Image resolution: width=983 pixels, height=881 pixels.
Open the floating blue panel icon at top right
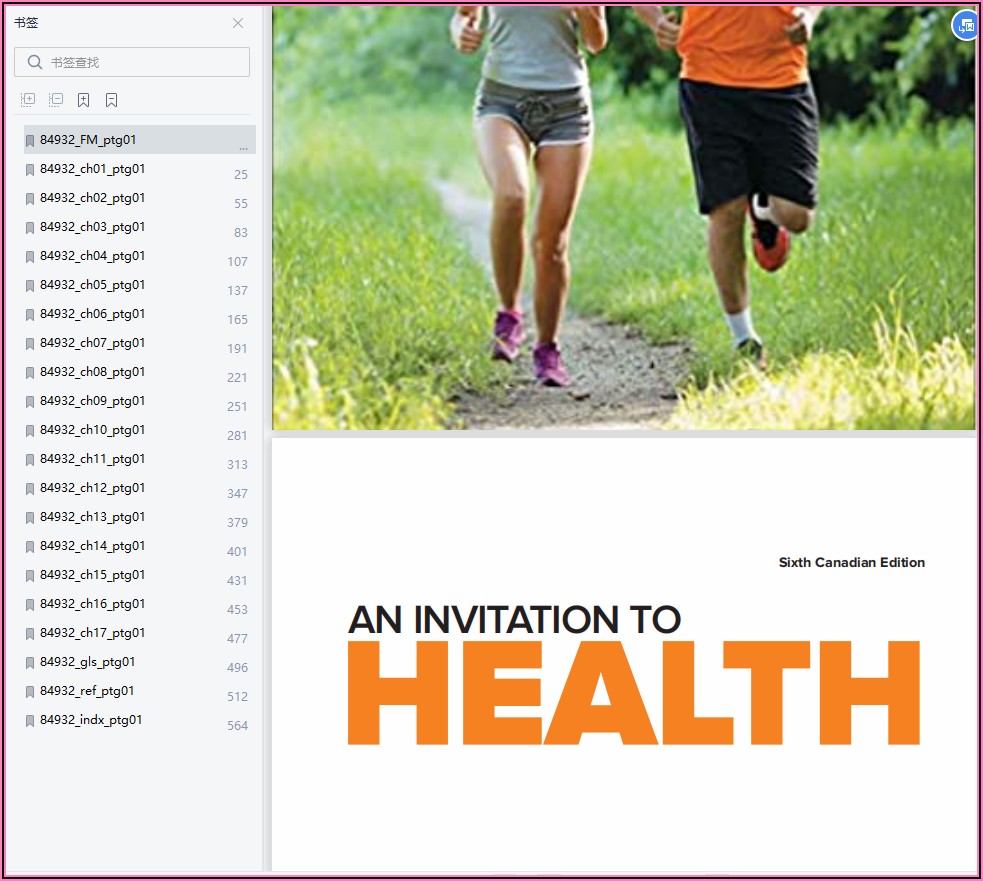coord(965,26)
